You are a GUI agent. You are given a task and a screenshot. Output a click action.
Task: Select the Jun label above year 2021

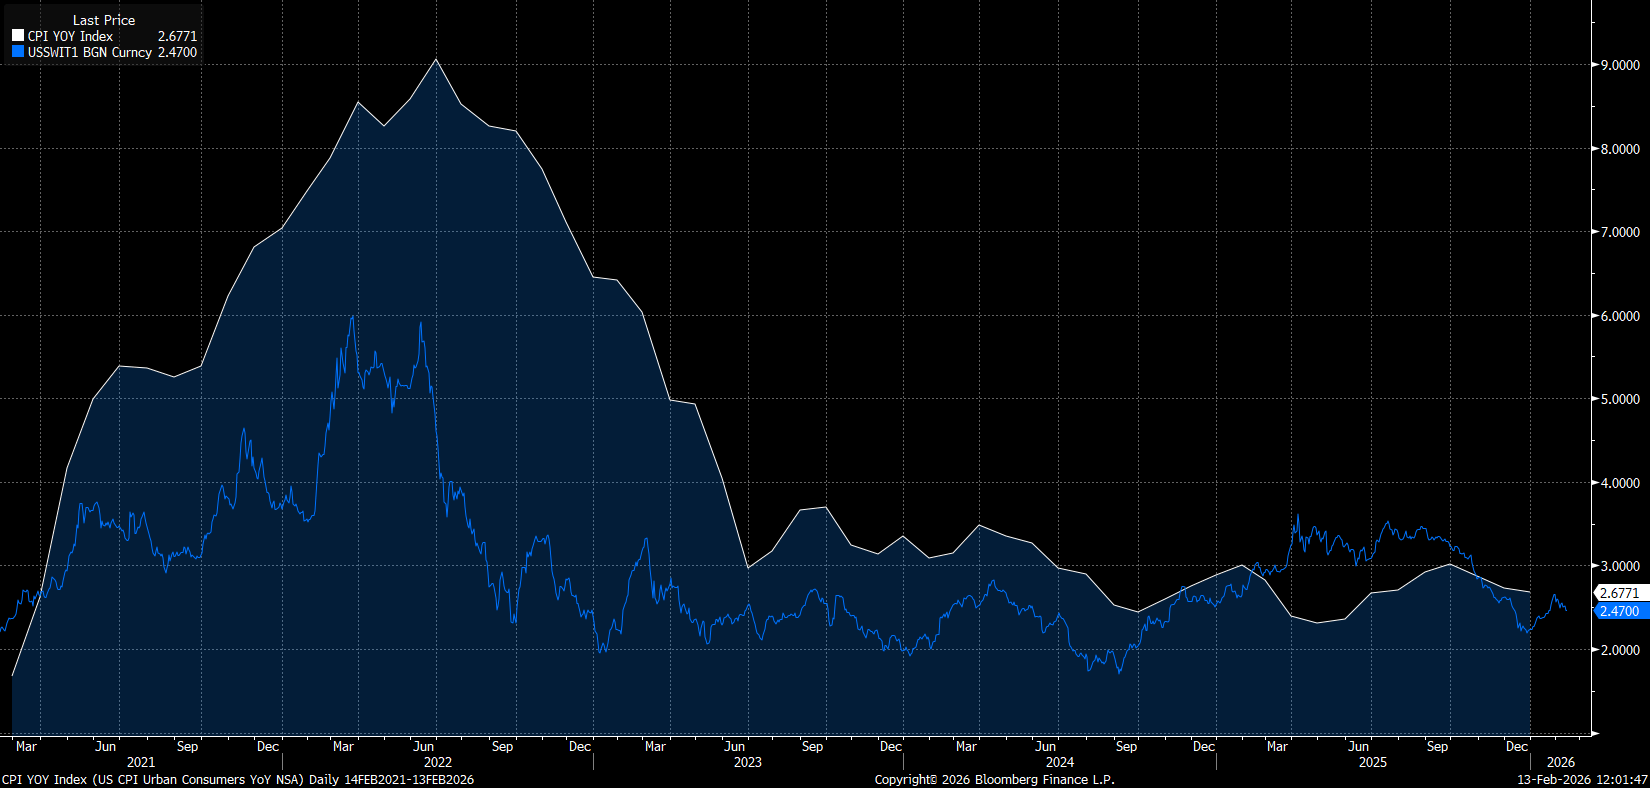coord(105,746)
